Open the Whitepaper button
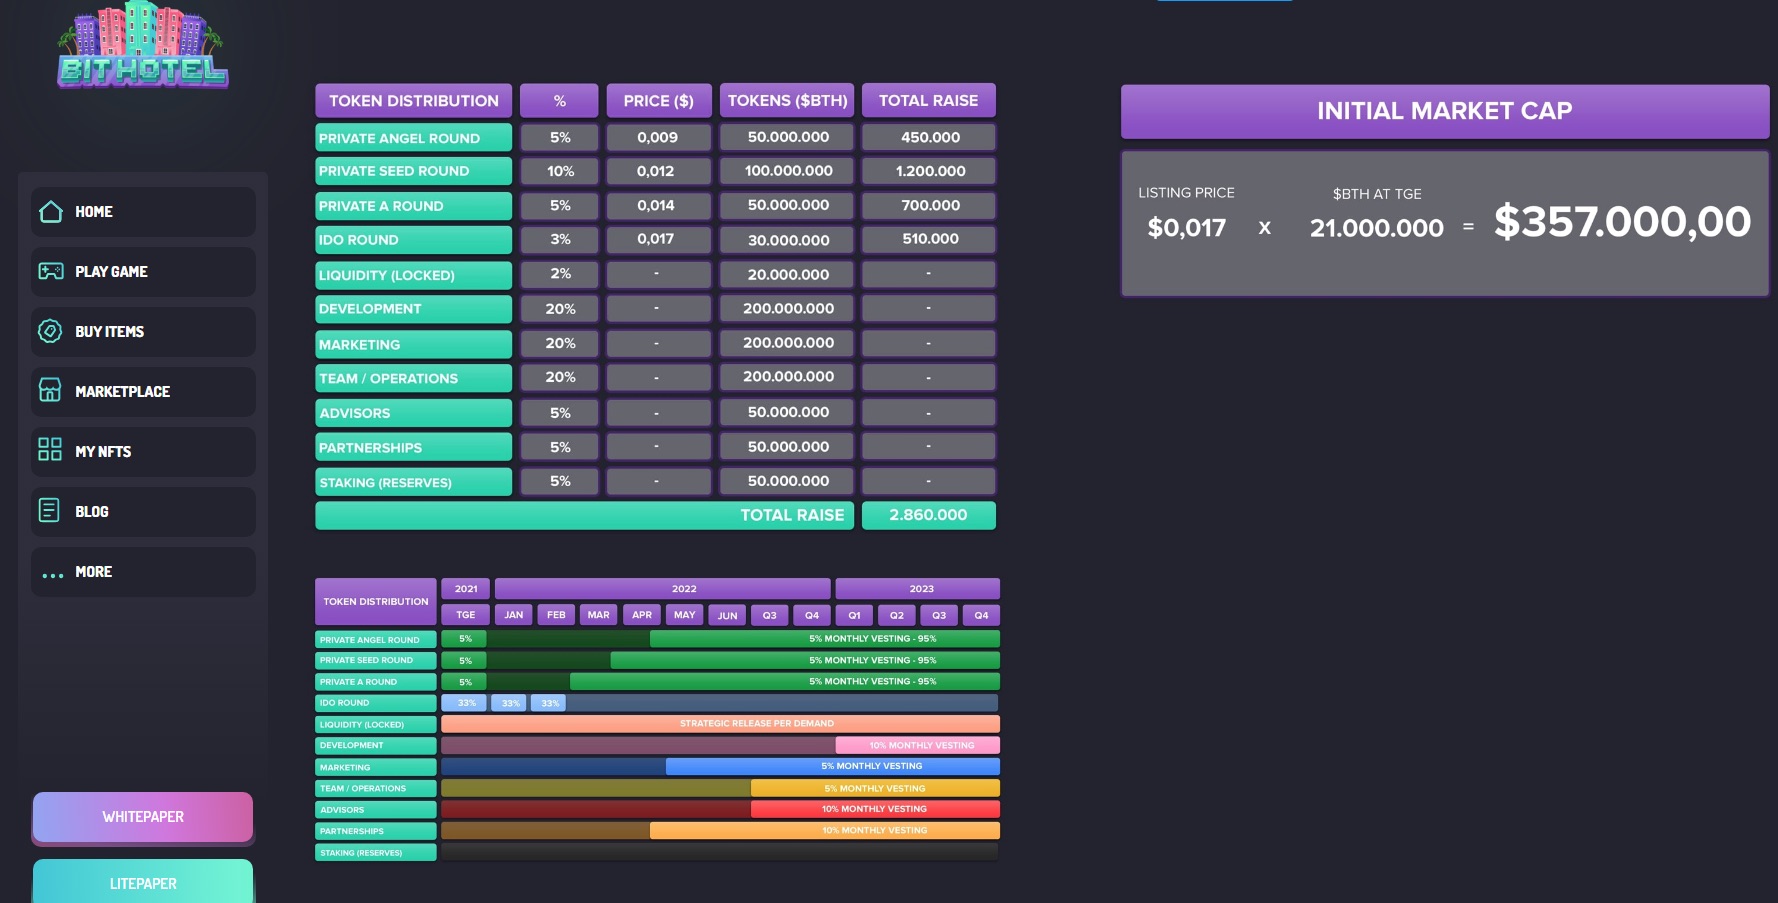This screenshot has height=903, width=1778. 143,817
